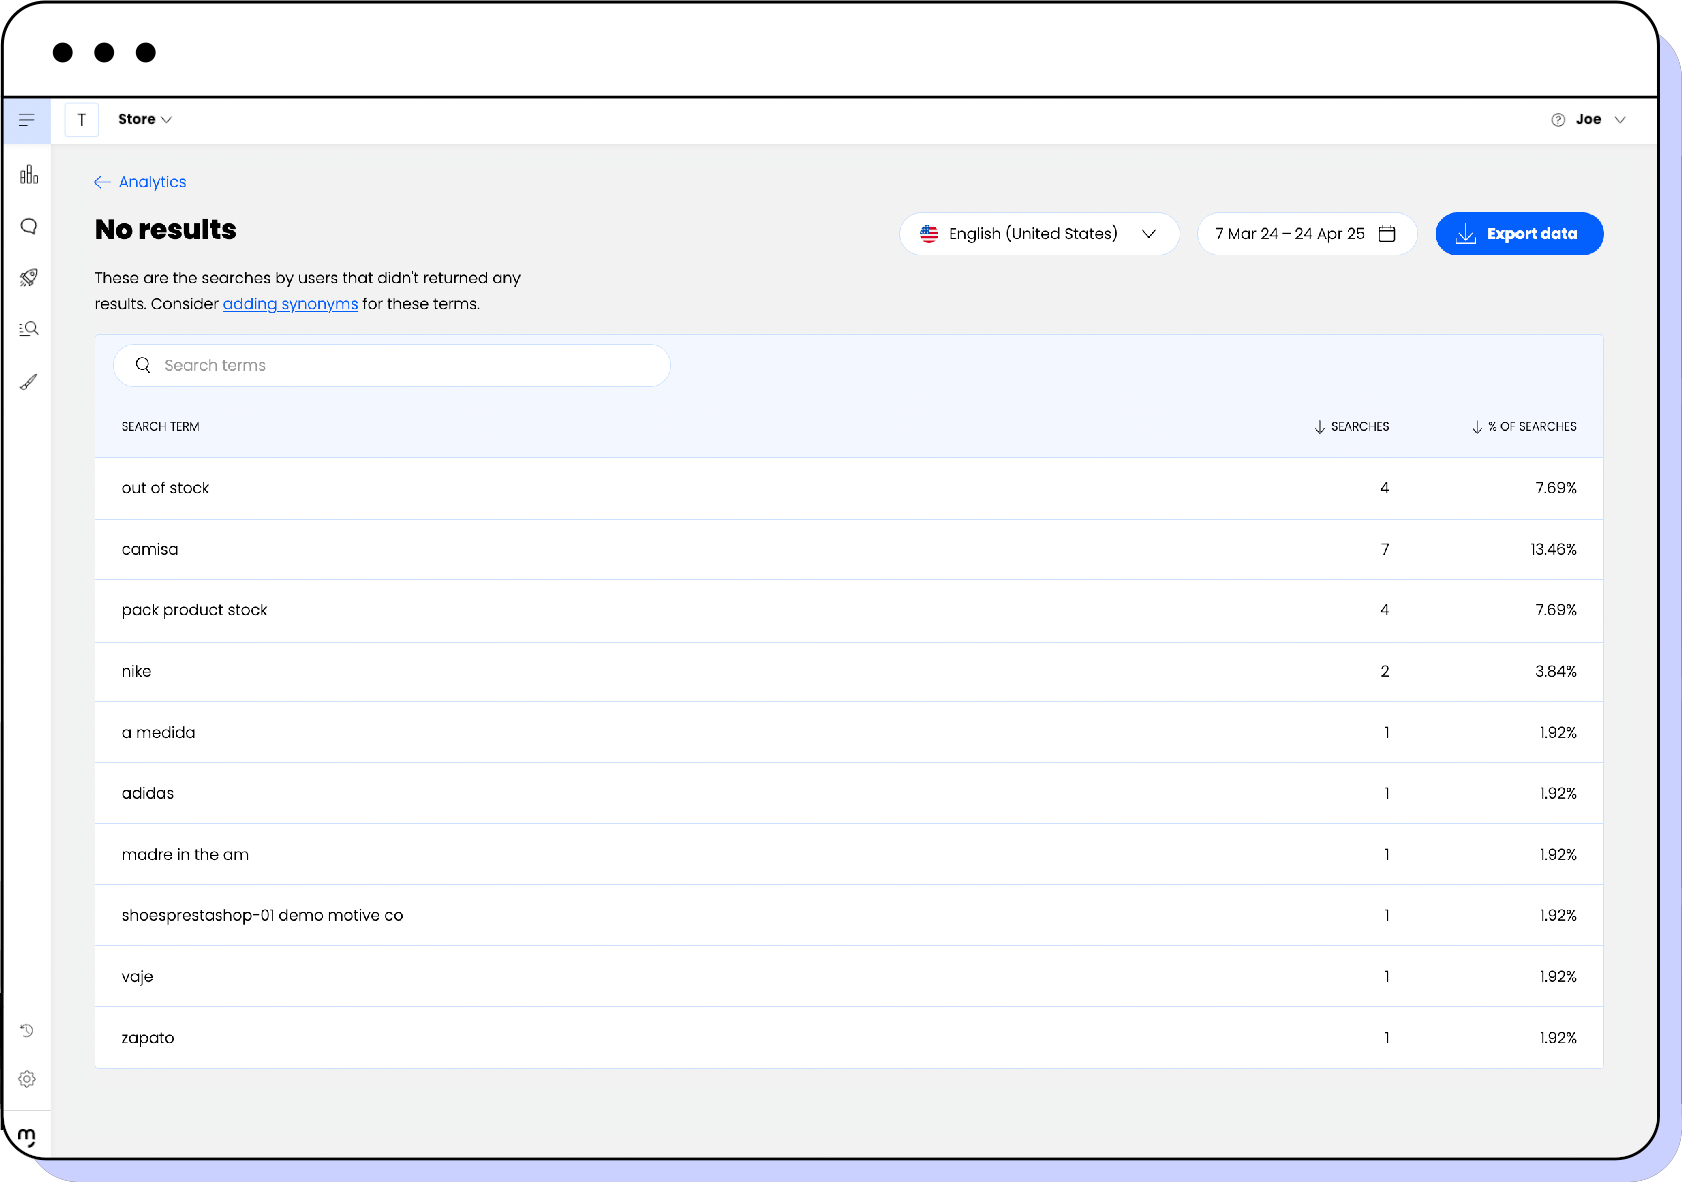Follow the adding synonyms link

(x=290, y=304)
